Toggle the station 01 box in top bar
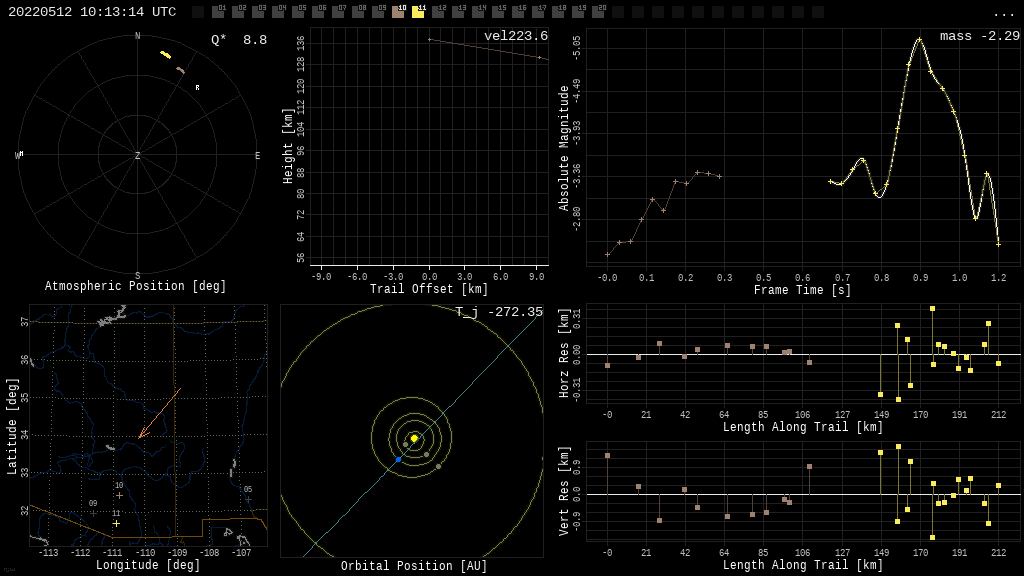Viewport: 1024px width, 576px height. pyautogui.click(x=218, y=12)
